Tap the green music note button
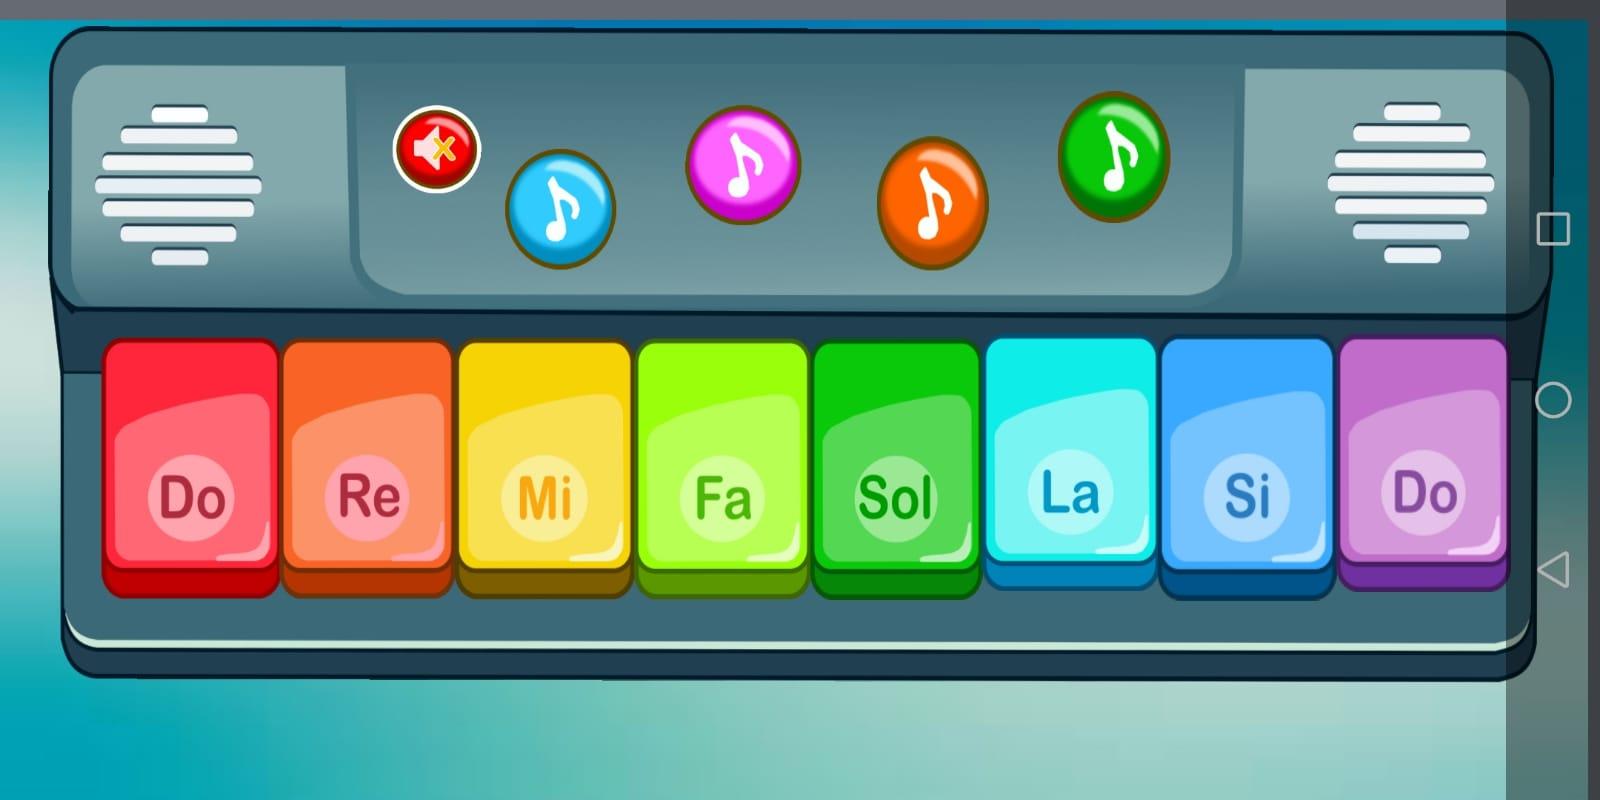Viewport: 1600px width, 800px height. (1114, 156)
